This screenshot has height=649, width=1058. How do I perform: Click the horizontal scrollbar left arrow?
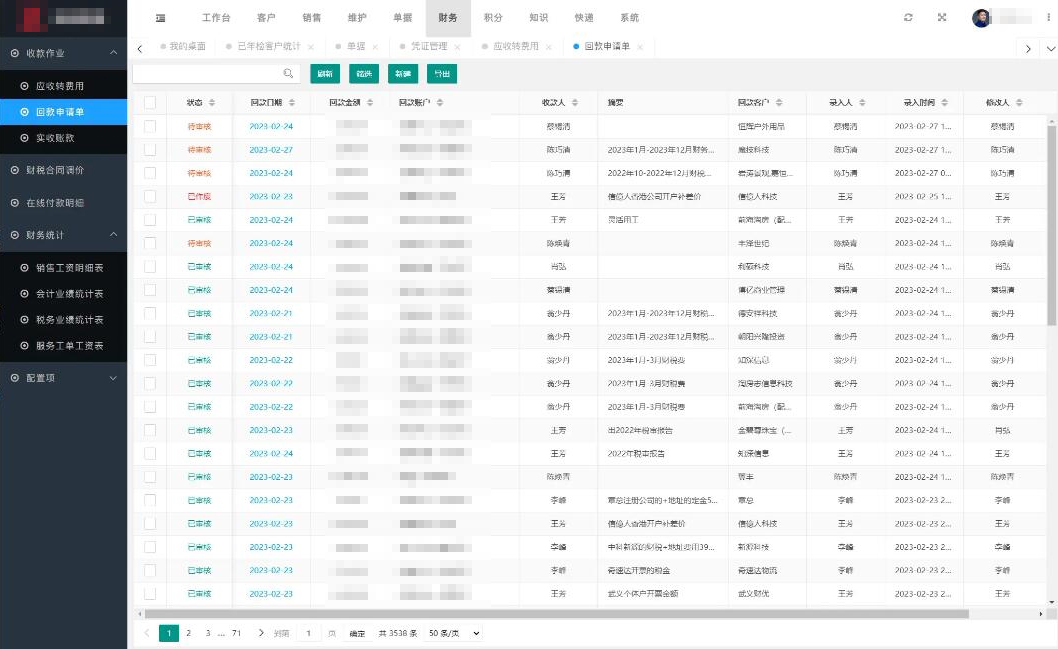click(140, 614)
